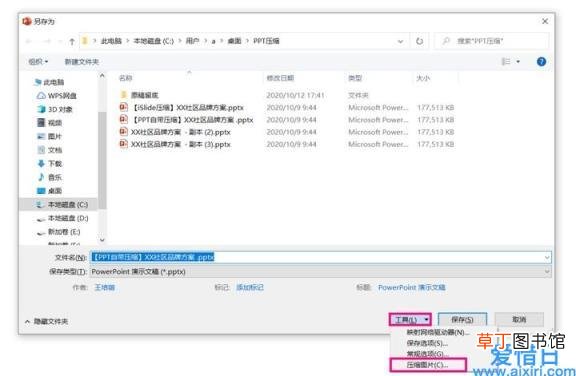Expand the 文件名 dropdown arrow
Screen dimensions: 576x376
547,257
